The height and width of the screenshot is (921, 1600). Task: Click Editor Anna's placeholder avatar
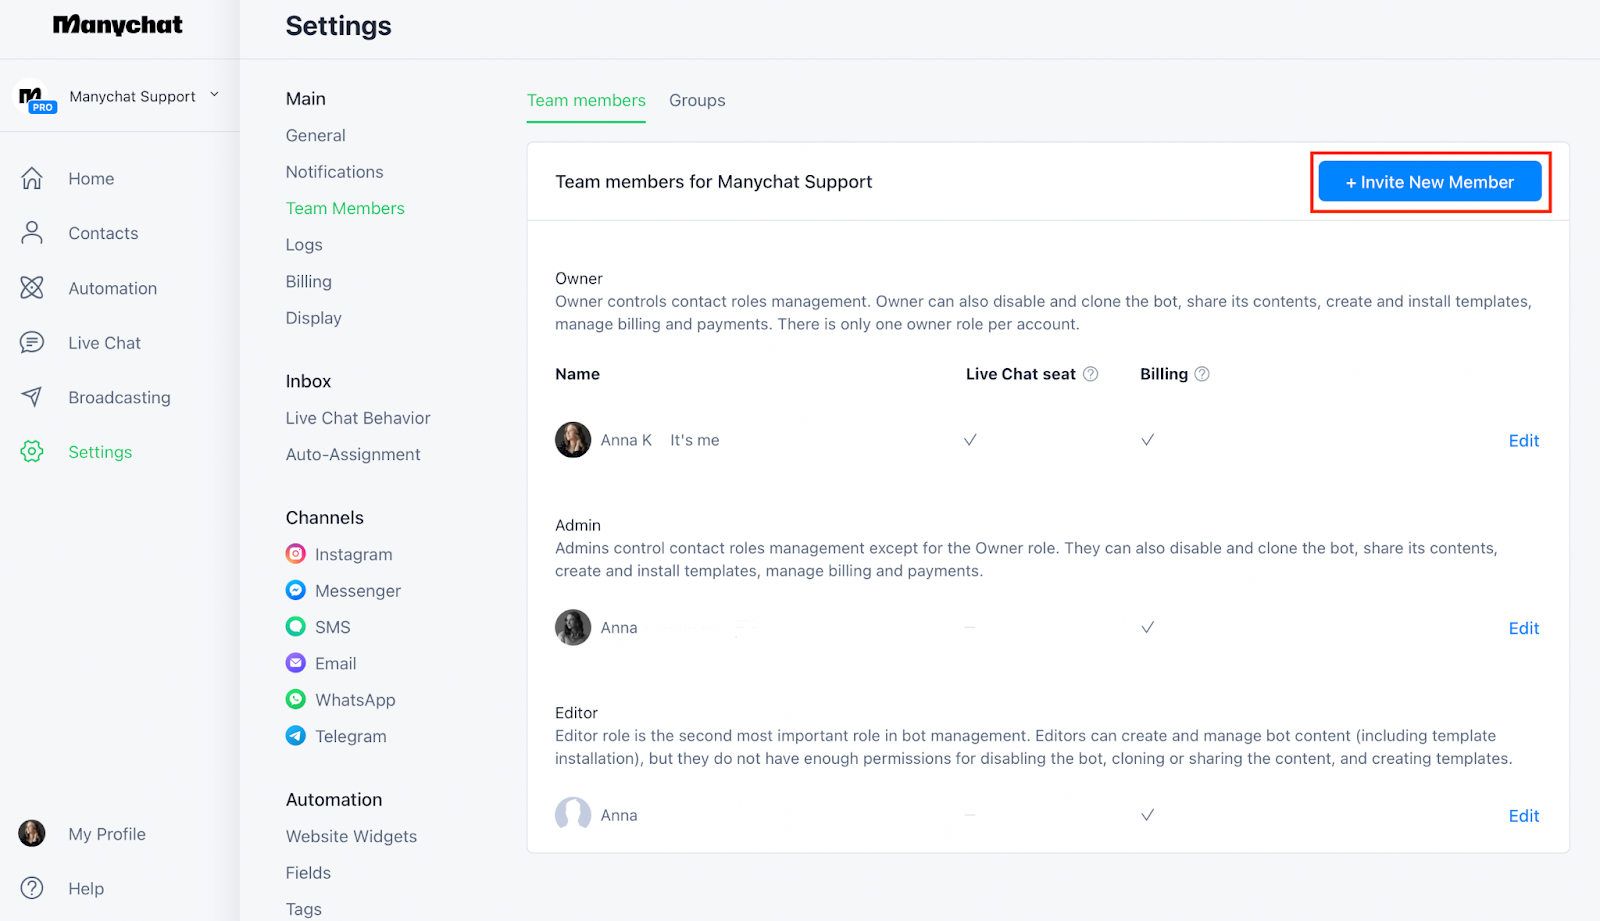pos(573,815)
